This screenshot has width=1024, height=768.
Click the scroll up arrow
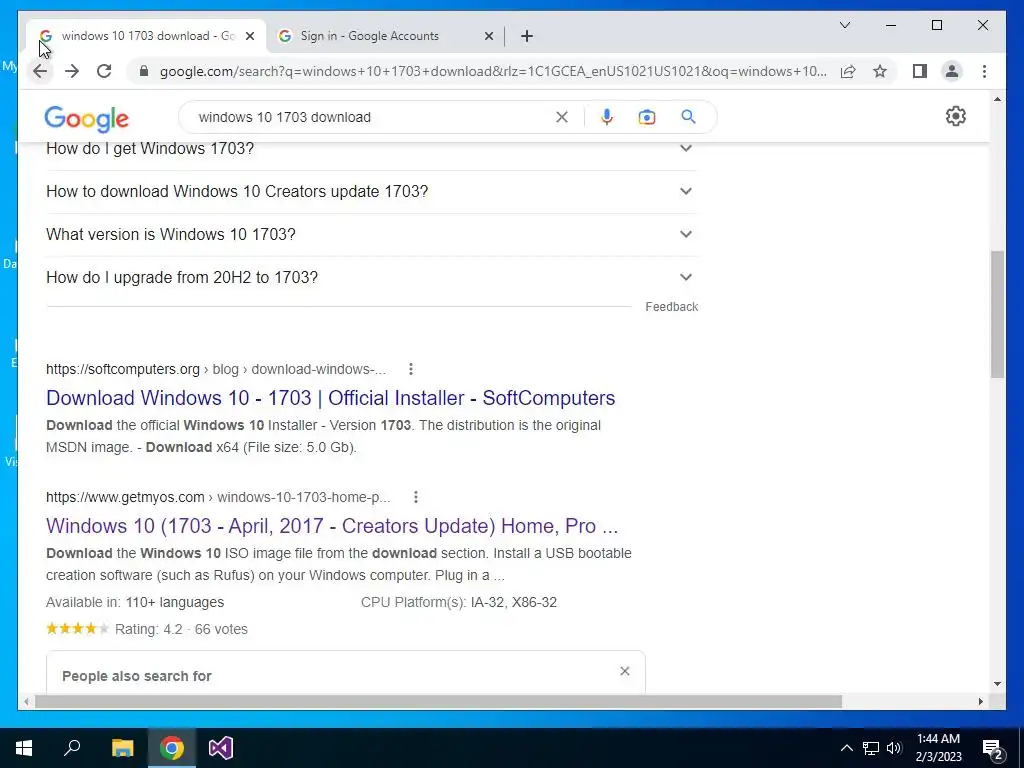(997, 99)
